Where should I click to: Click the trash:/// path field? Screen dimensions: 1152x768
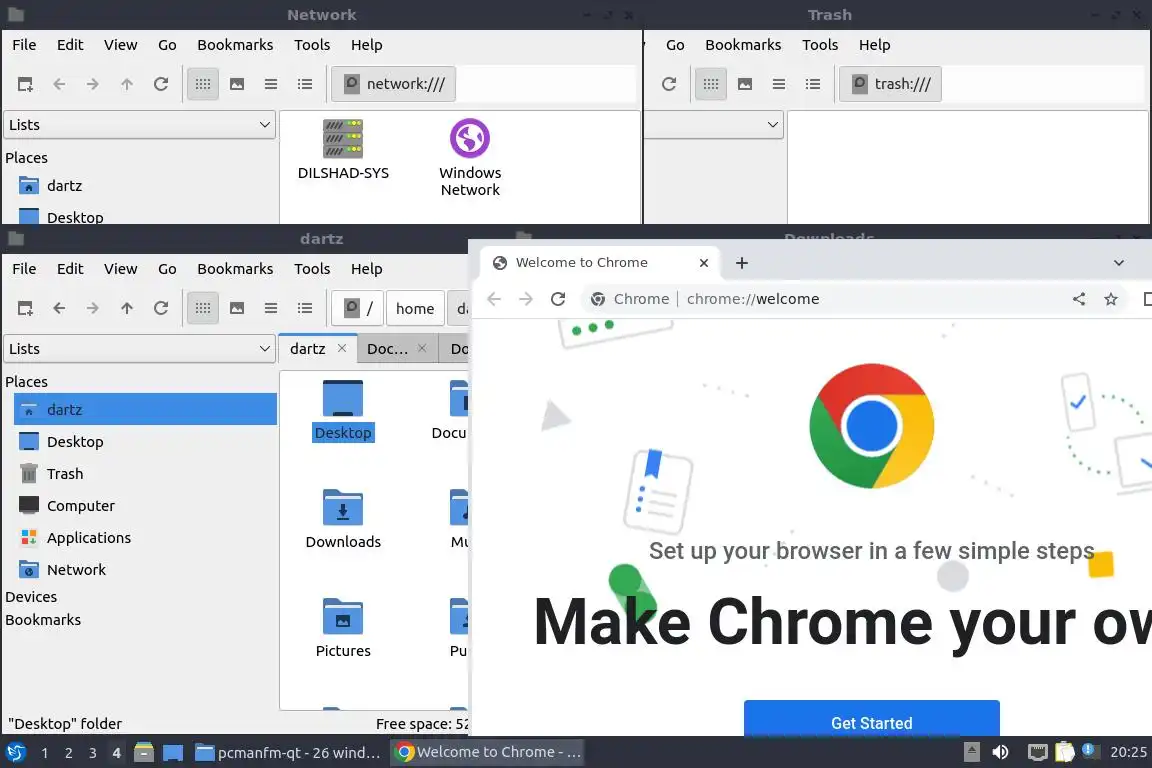[x=890, y=84]
